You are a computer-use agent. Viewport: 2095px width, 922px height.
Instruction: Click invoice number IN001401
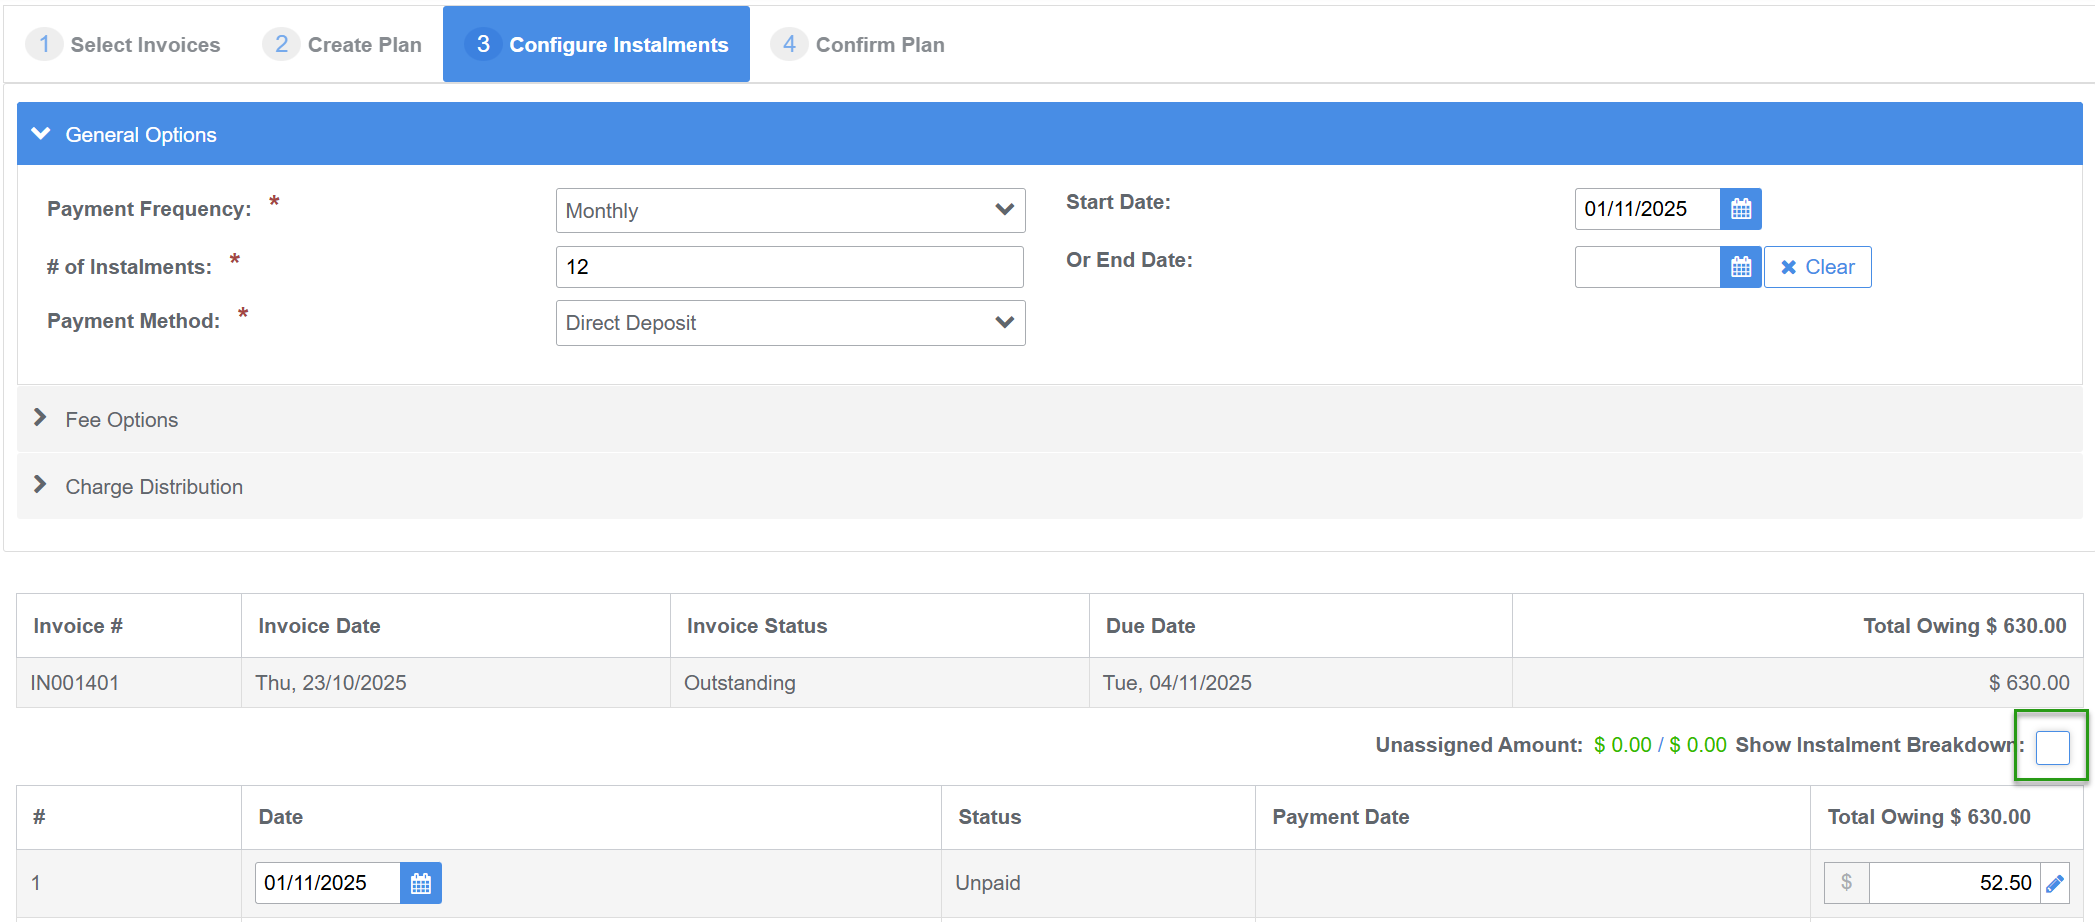75,683
